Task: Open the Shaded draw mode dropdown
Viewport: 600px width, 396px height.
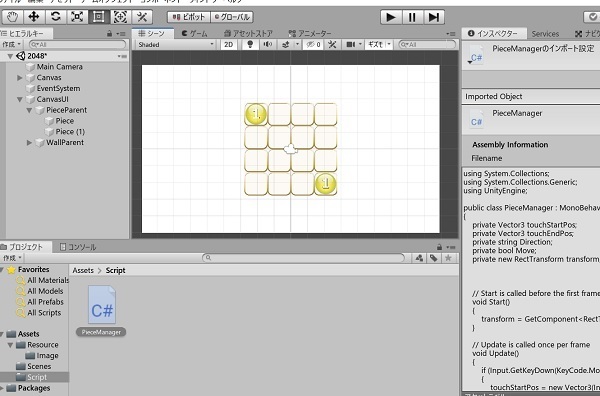Action: (175, 45)
